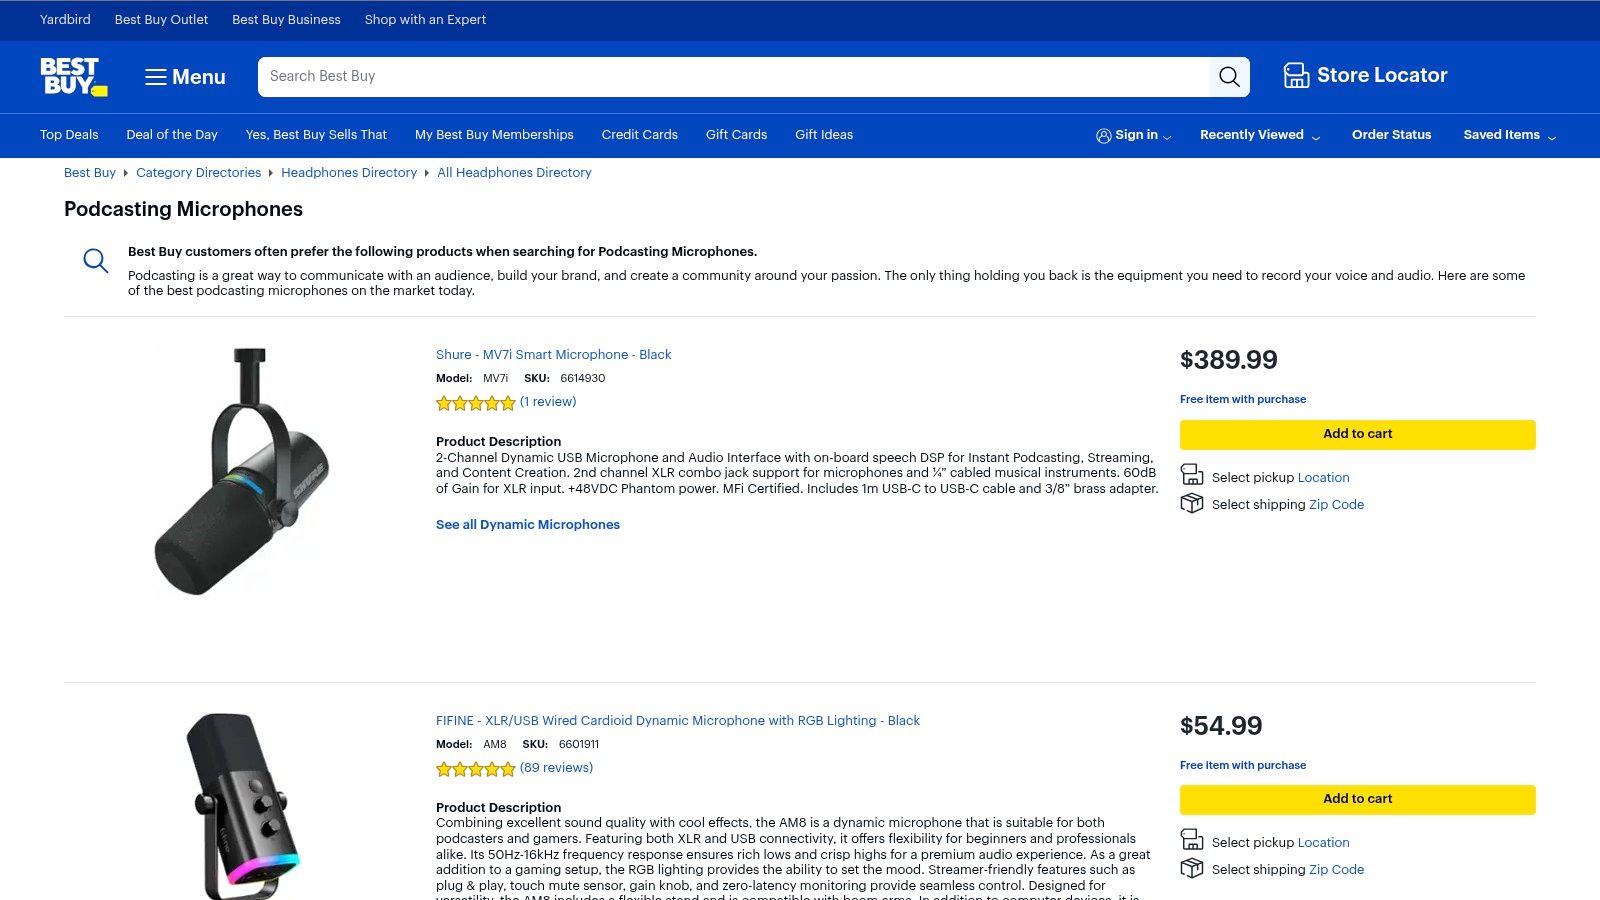The image size is (1600, 900).
Task: Open the Best Buy search magnifying glass
Action: 1229,76
